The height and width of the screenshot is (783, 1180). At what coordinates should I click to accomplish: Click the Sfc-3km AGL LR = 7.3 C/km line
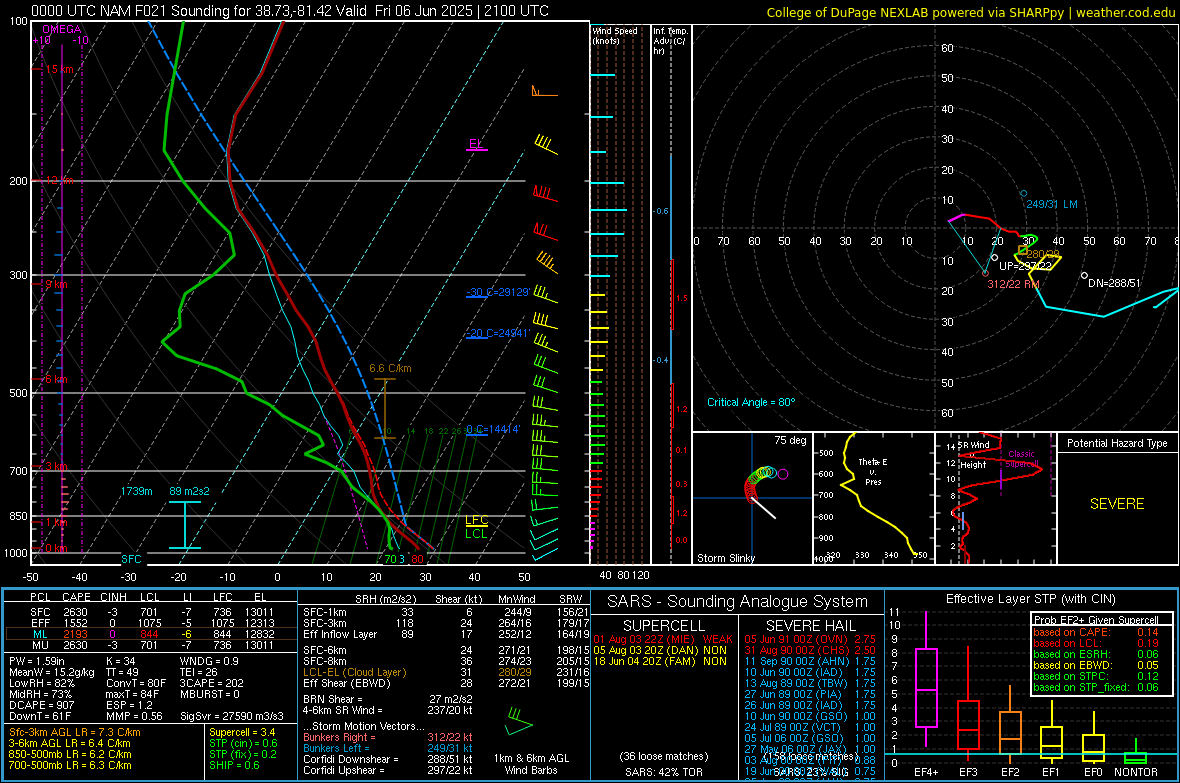pos(75,732)
